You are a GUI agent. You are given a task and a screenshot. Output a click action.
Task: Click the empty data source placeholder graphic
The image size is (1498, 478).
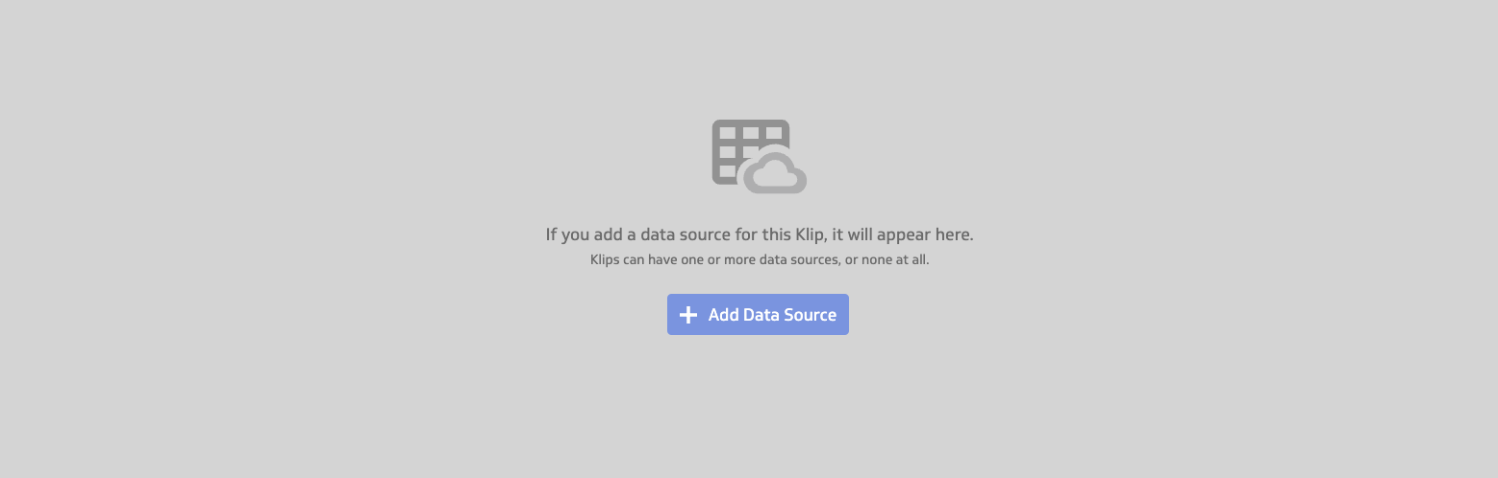759,156
